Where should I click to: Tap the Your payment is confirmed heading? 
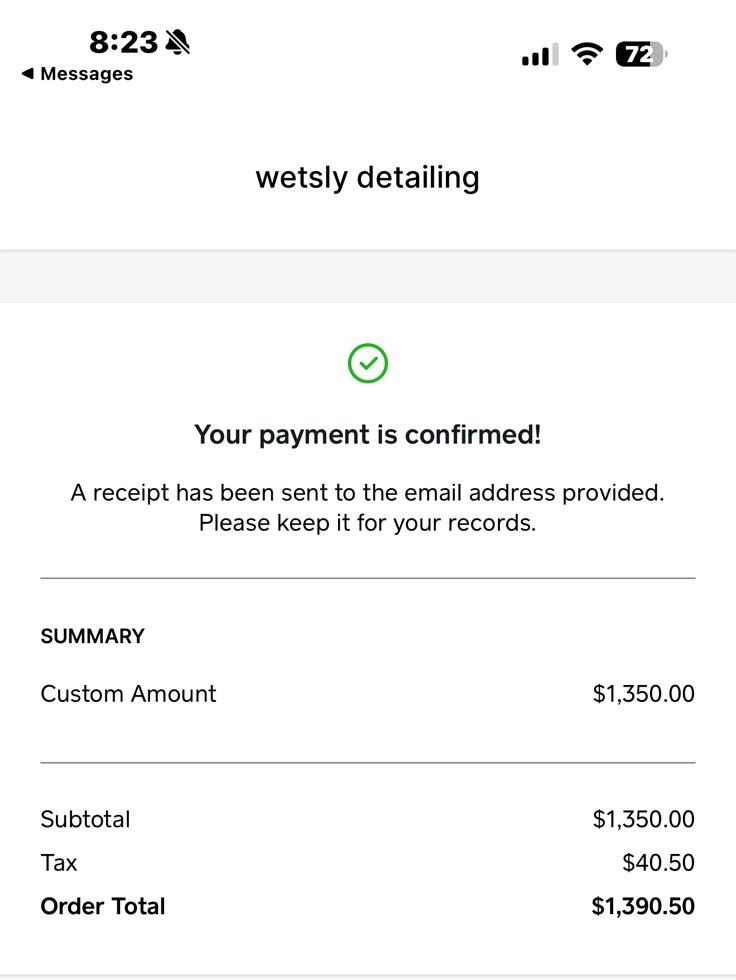tap(367, 435)
